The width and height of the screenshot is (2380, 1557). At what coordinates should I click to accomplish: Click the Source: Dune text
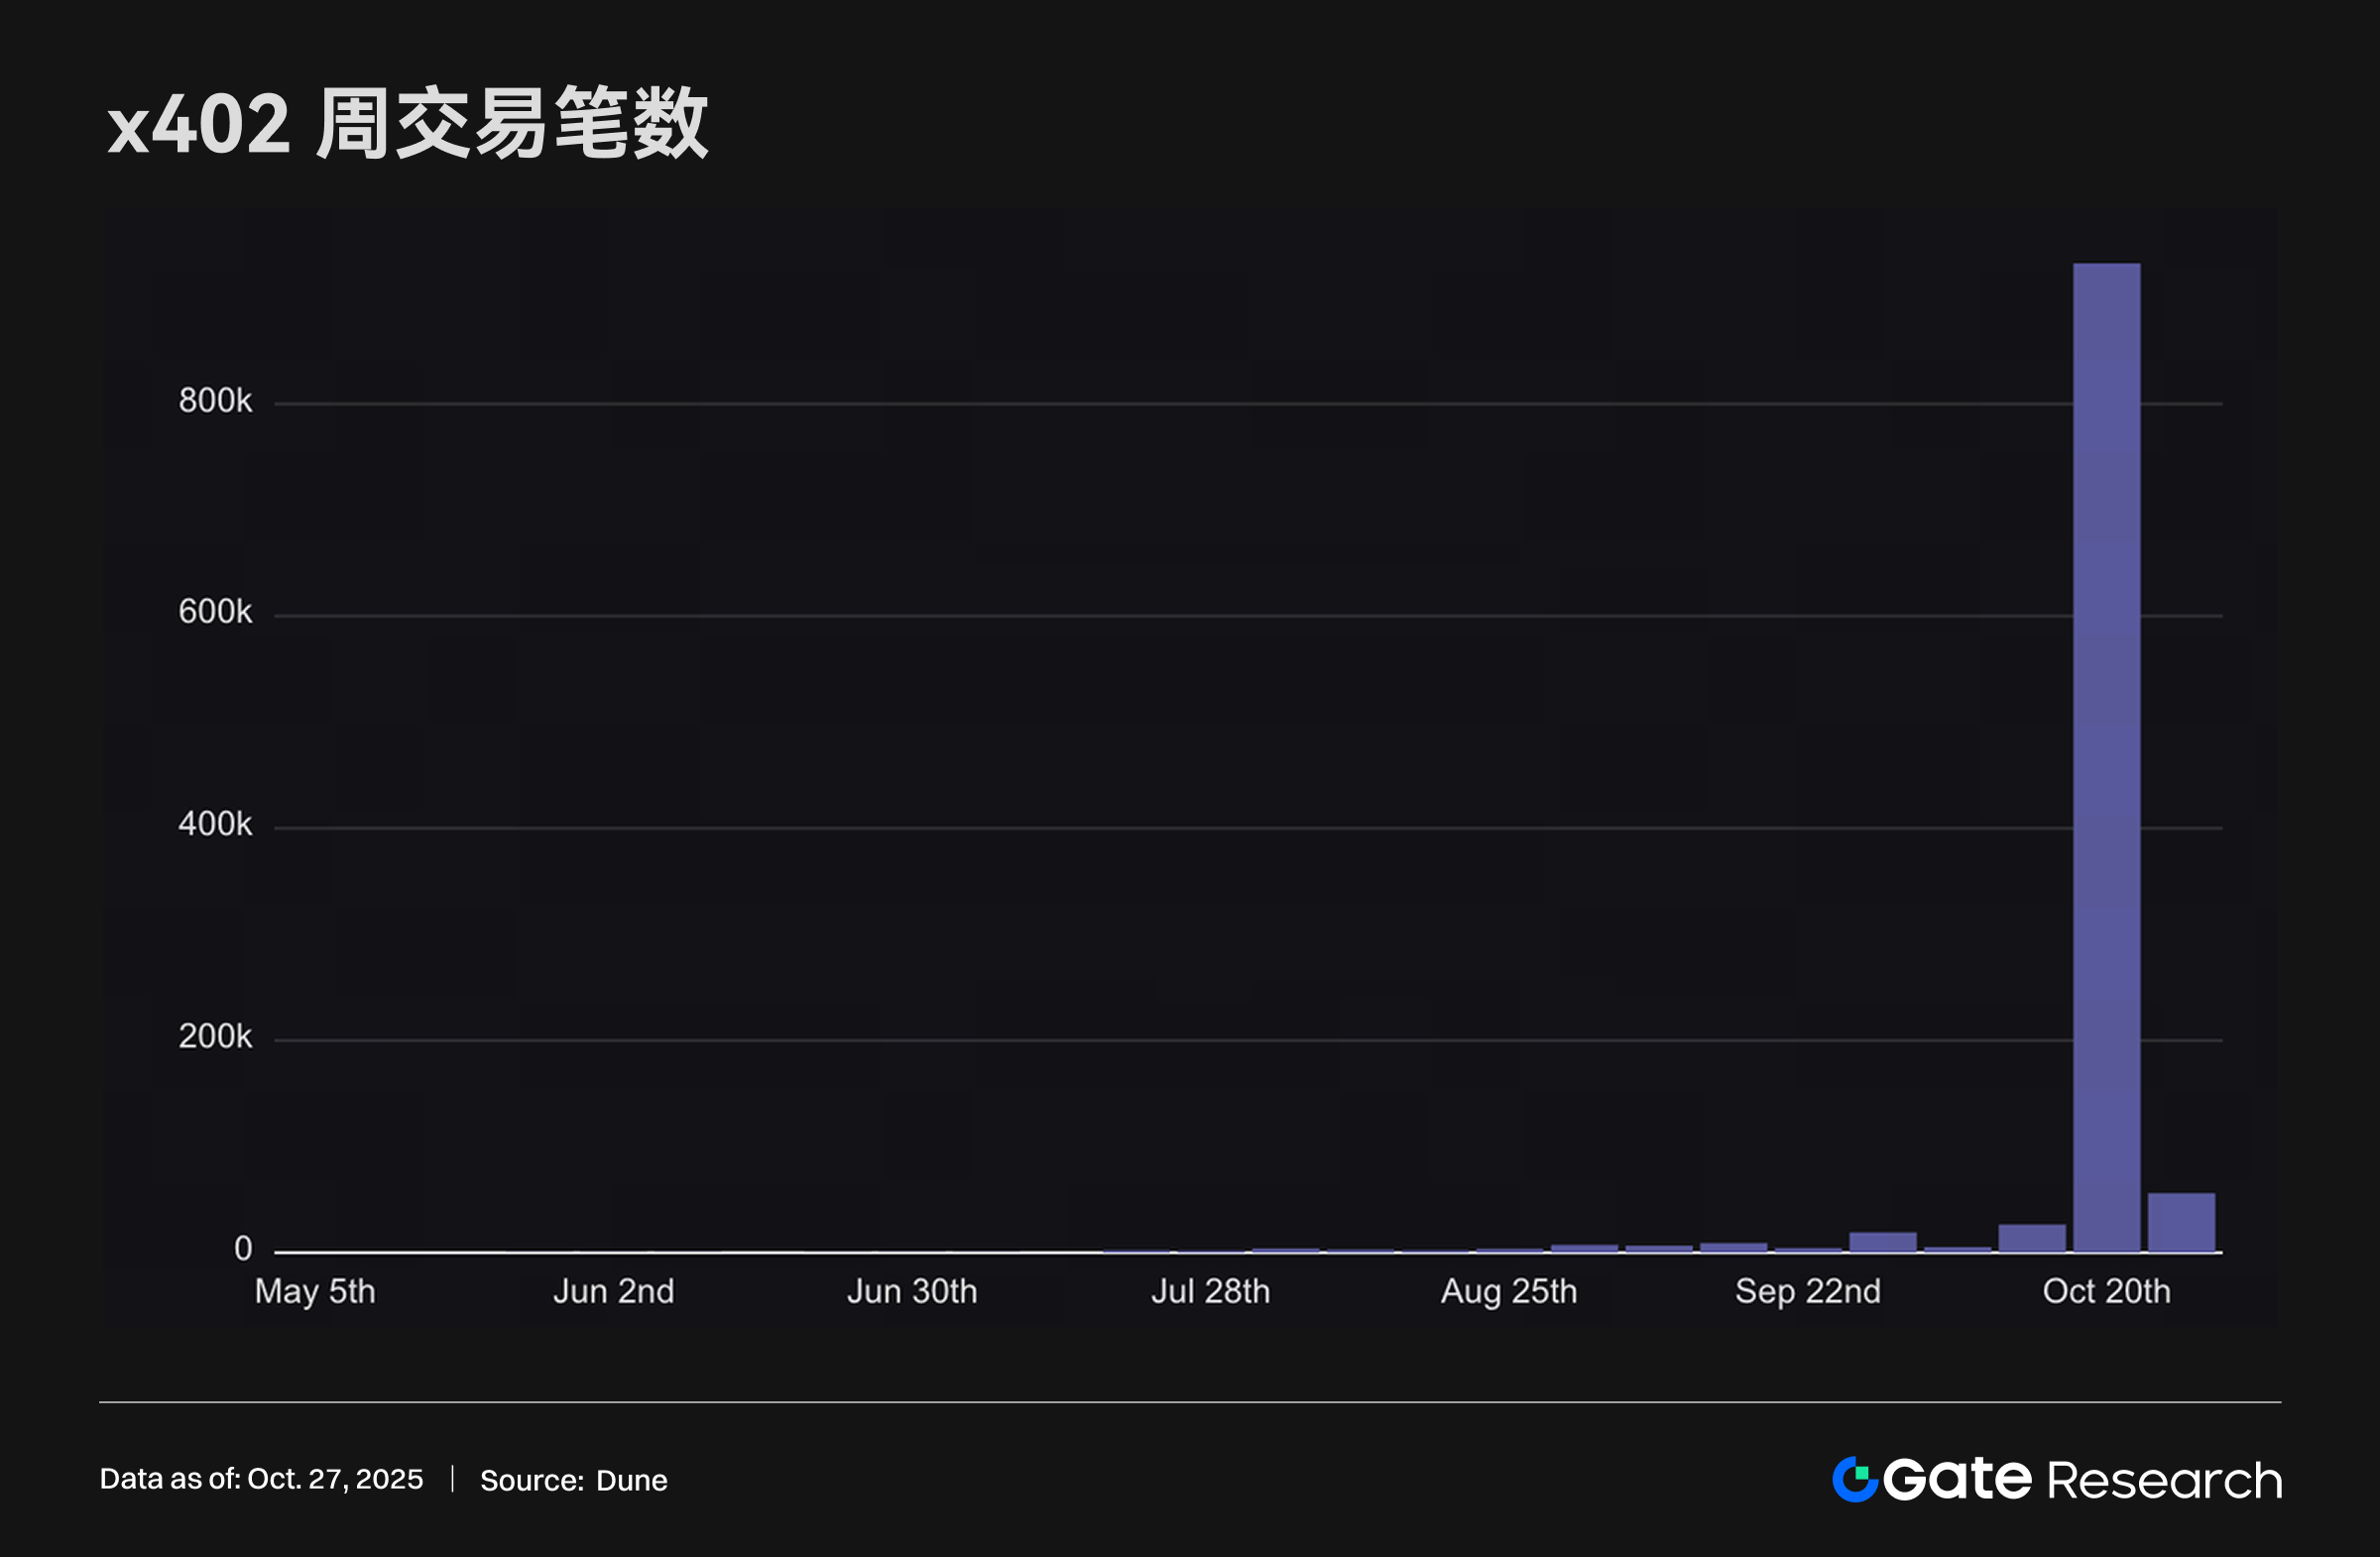[x=573, y=1480]
